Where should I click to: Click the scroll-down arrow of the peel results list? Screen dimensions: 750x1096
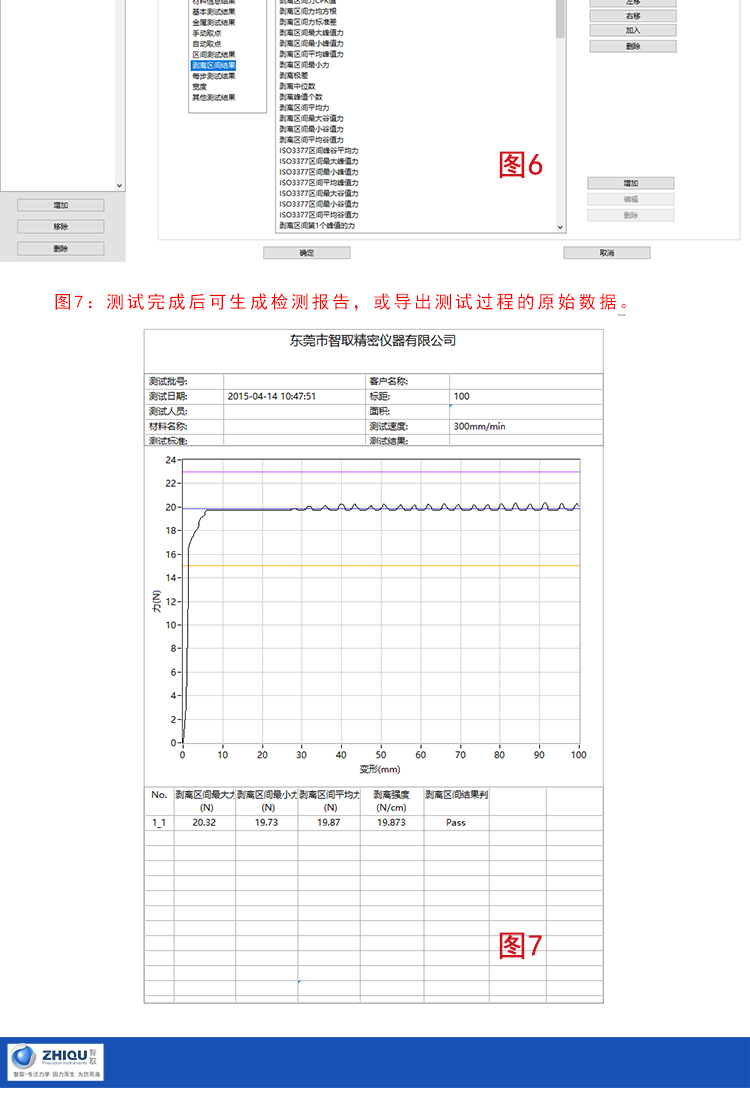click(x=560, y=227)
